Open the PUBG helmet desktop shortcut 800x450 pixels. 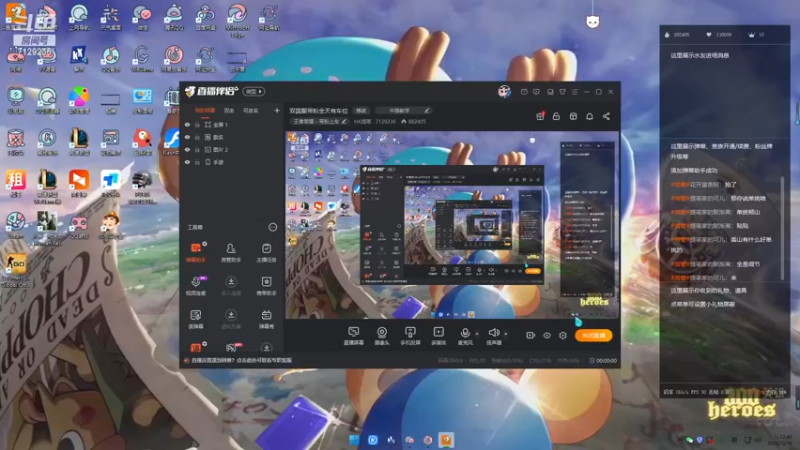[x=142, y=187]
